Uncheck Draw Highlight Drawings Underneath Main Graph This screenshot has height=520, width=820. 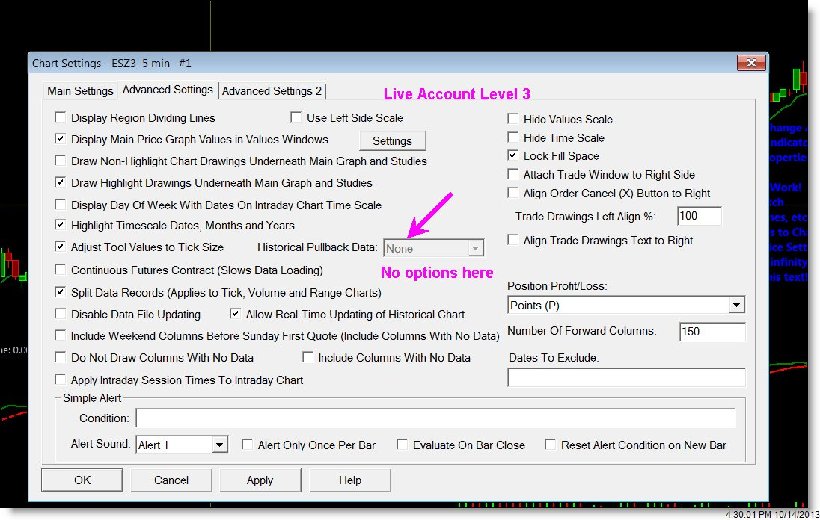pos(61,183)
